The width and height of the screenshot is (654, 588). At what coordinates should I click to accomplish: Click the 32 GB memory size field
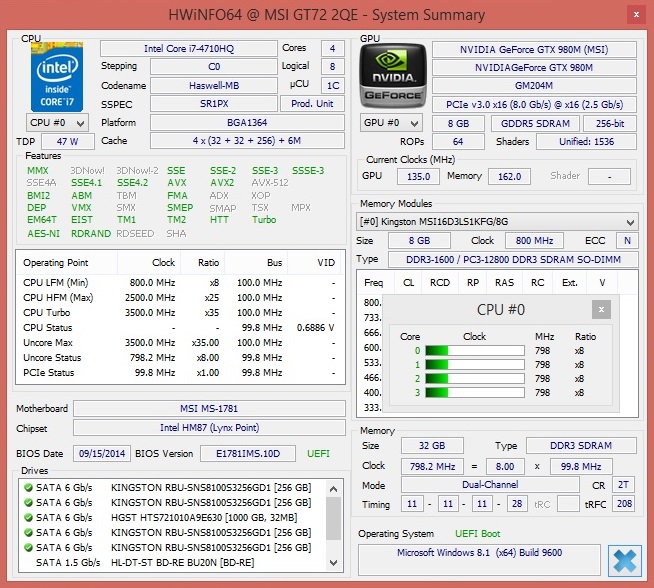point(432,445)
